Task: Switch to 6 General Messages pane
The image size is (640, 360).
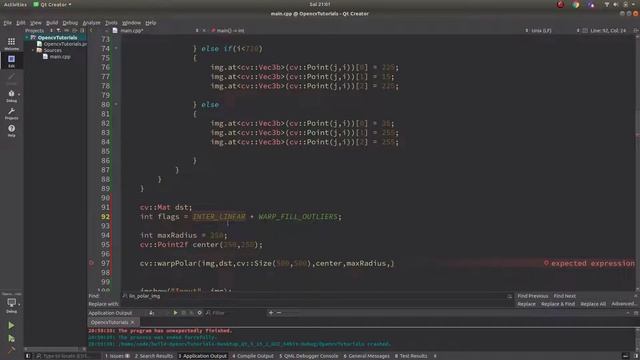Action: tap(367, 356)
